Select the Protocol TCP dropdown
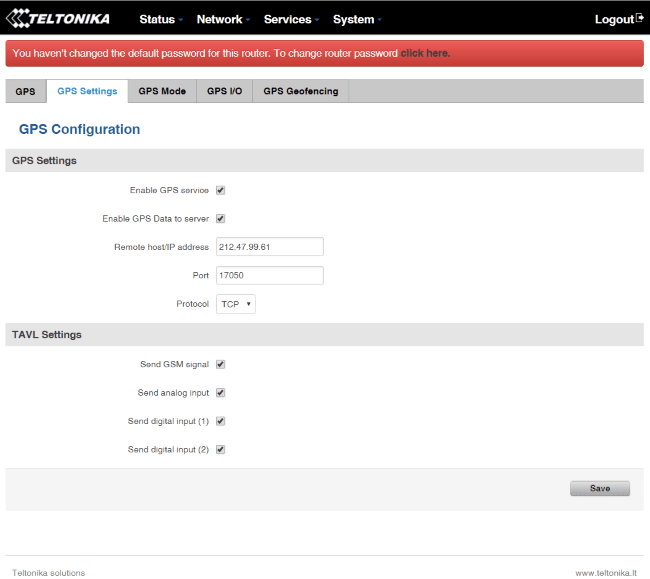The image size is (650, 579). coord(235,304)
